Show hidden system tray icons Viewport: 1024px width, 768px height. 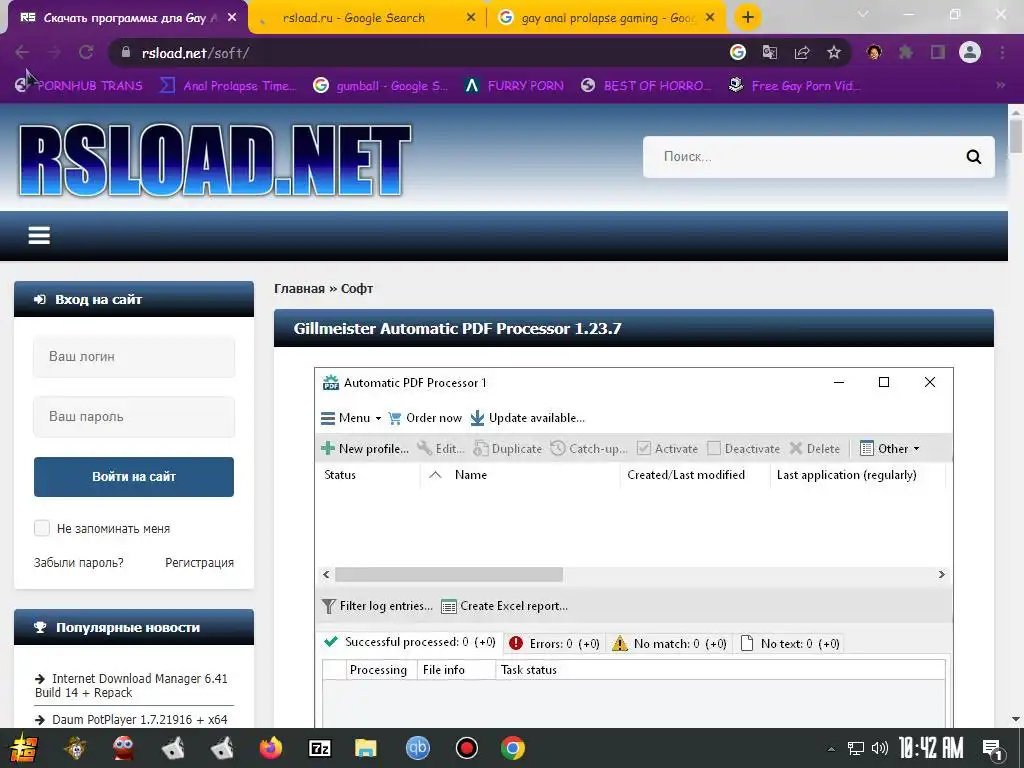tap(831, 749)
